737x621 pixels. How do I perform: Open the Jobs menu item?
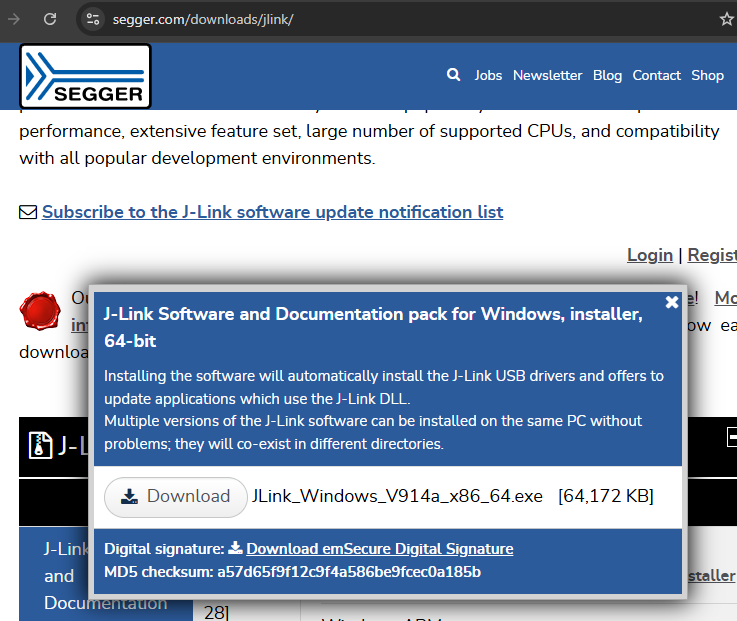[488, 75]
